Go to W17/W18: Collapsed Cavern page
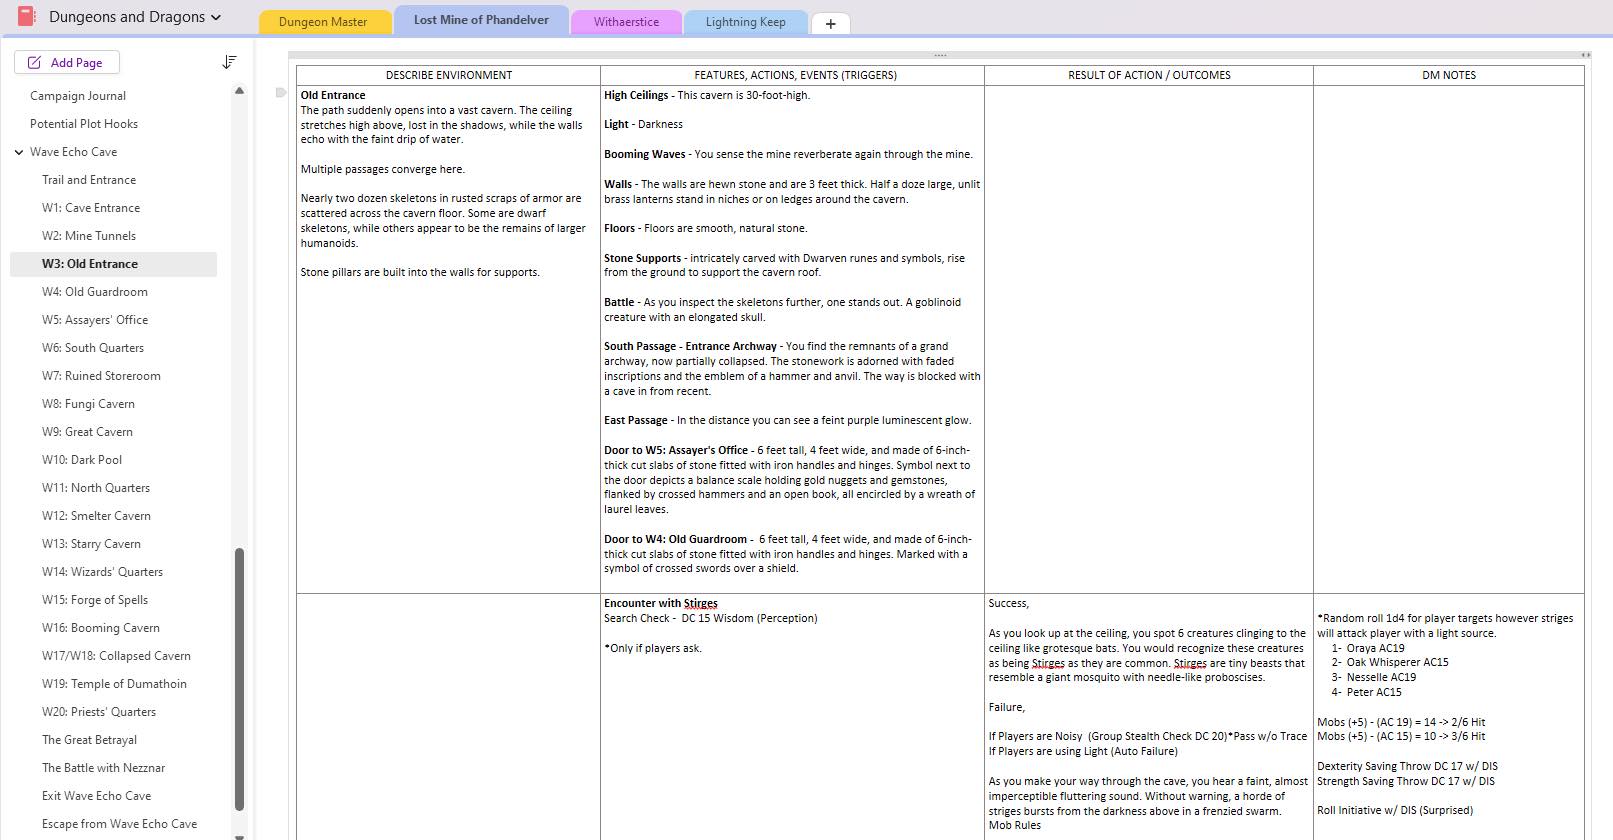Image resolution: width=1613 pixels, height=840 pixels. point(116,656)
